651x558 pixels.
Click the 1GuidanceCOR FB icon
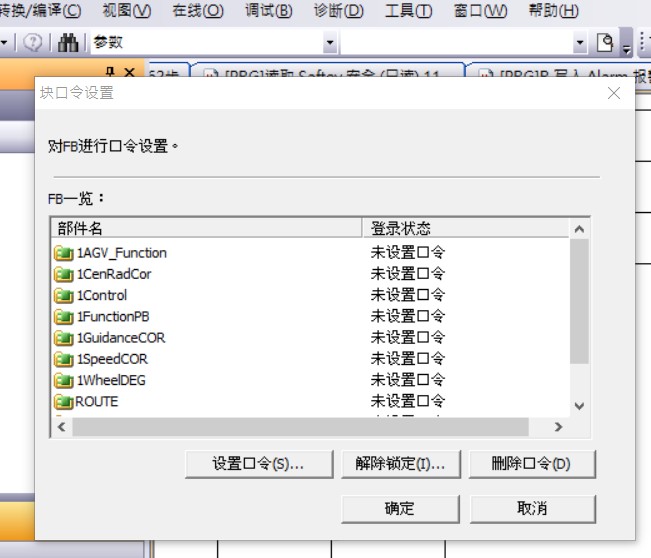click(64, 338)
